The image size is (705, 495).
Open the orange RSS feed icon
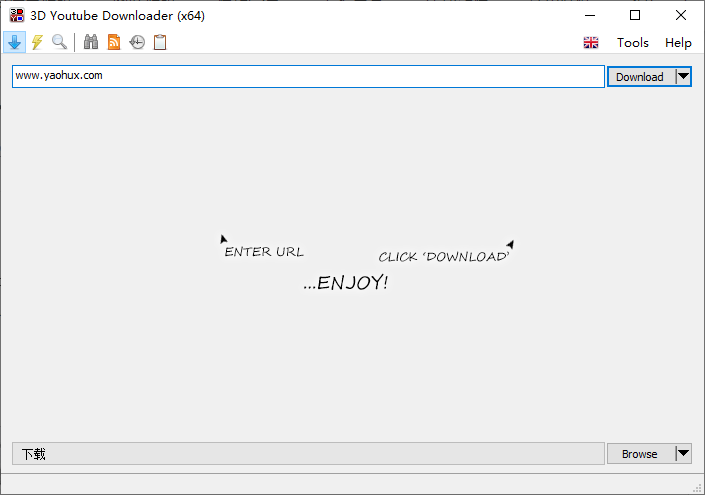[114, 42]
